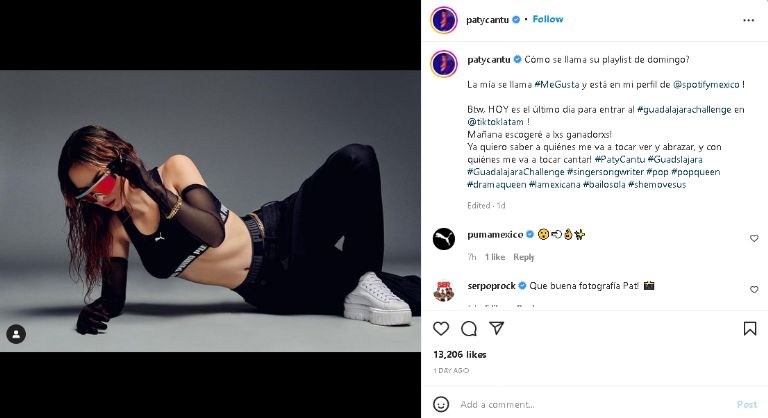Like the pumamexico comment
768x418 pixels.
click(754, 239)
